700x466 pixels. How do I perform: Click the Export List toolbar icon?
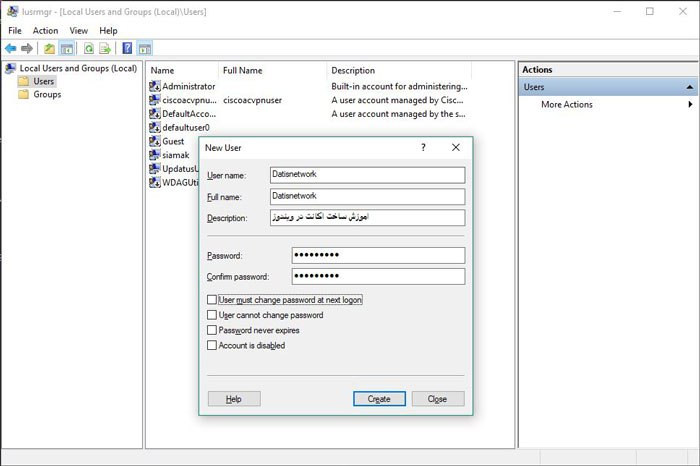105,48
